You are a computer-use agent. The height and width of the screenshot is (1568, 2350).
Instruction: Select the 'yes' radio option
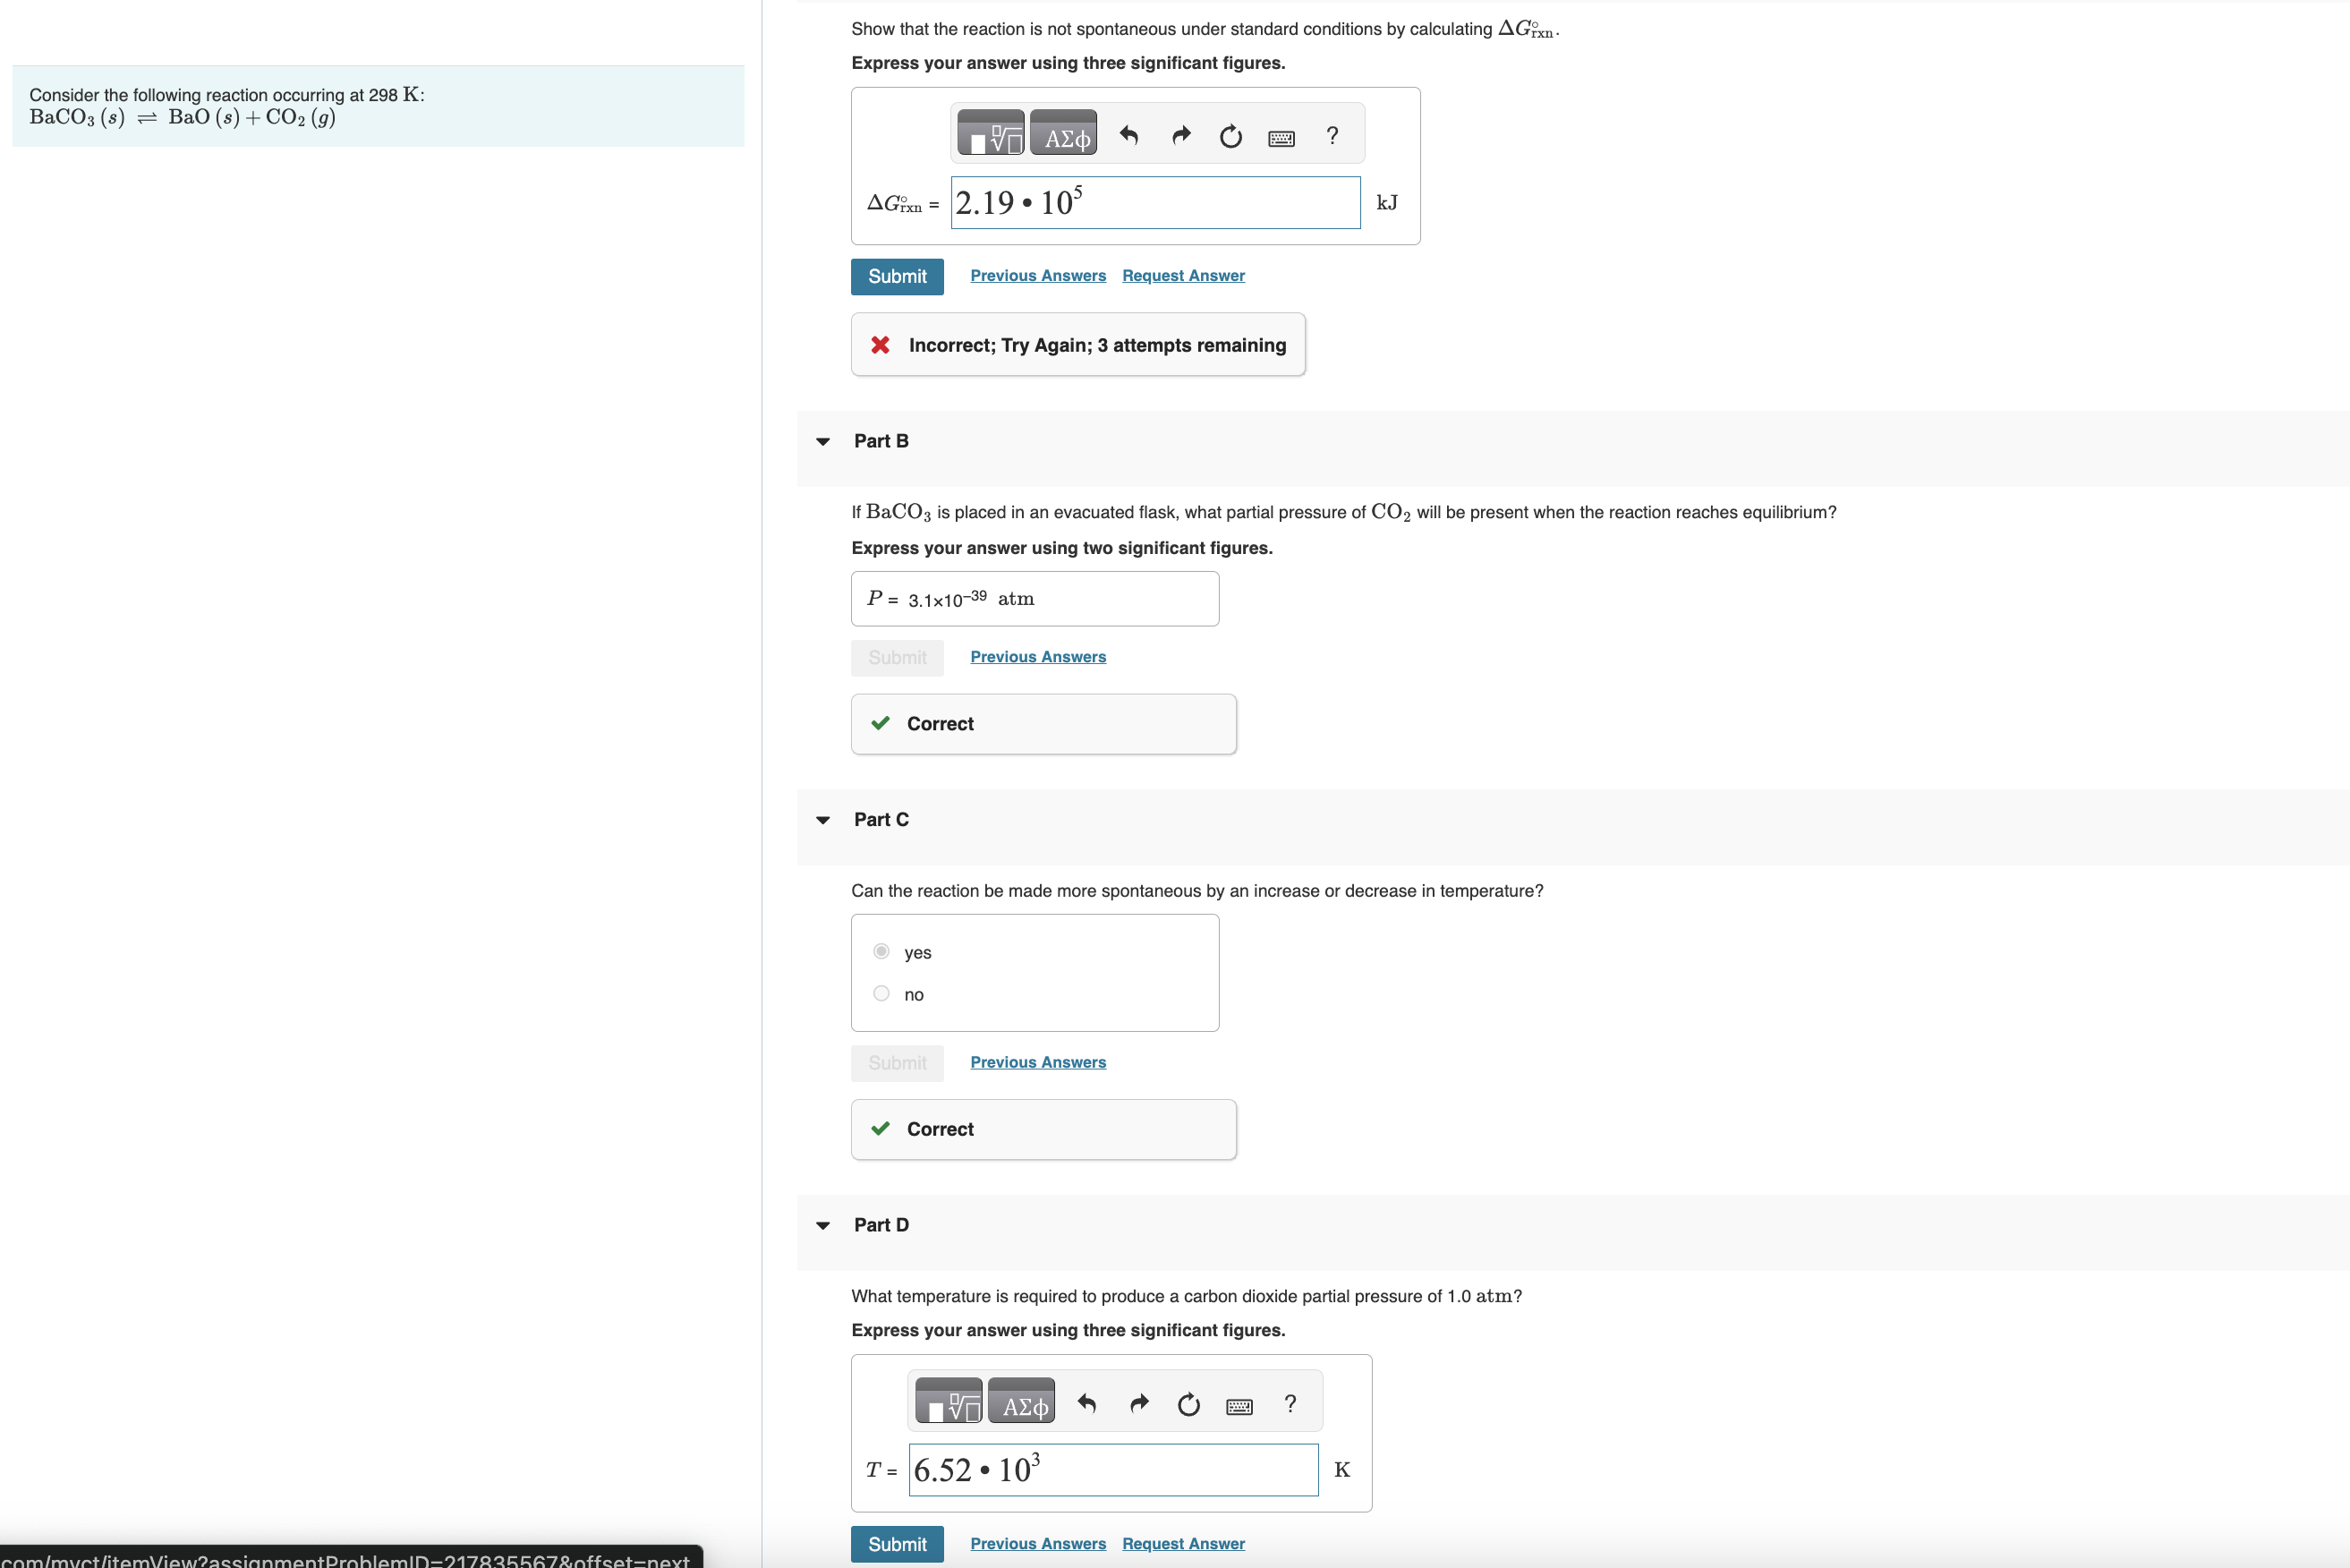click(x=881, y=951)
